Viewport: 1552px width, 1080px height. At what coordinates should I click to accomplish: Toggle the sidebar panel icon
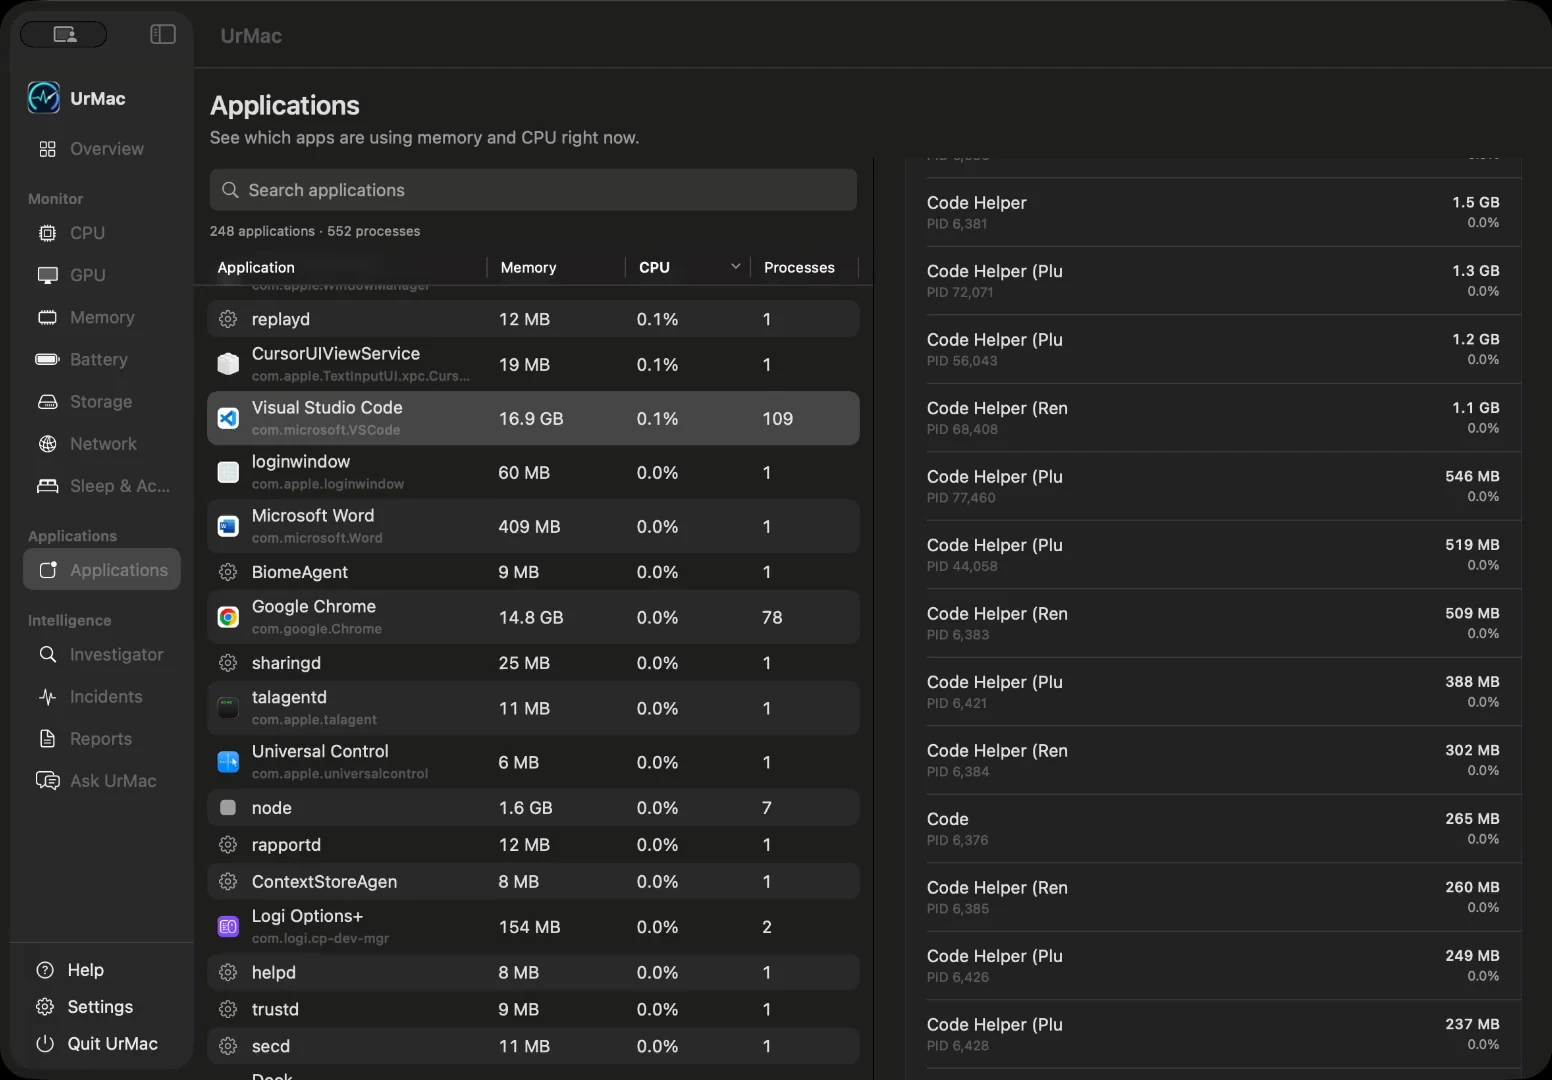(x=163, y=35)
